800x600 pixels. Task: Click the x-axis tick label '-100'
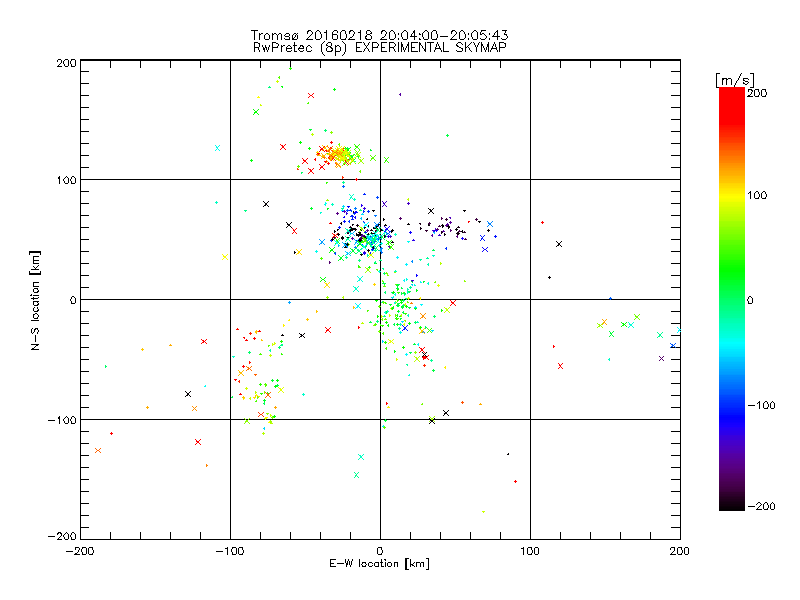pos(230,551)
